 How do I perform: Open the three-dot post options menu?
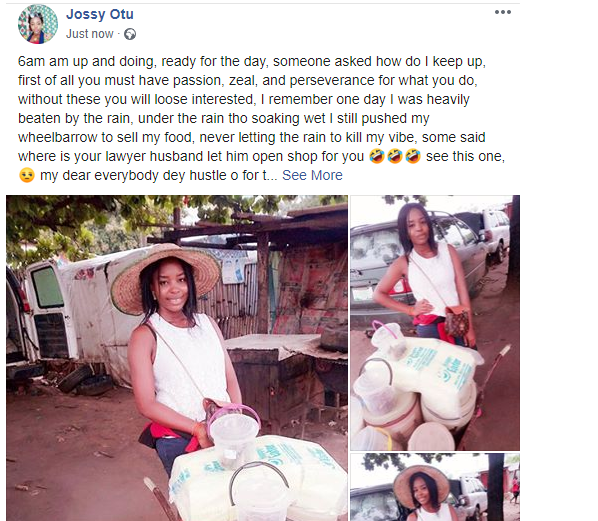click(x=503, y=12)
